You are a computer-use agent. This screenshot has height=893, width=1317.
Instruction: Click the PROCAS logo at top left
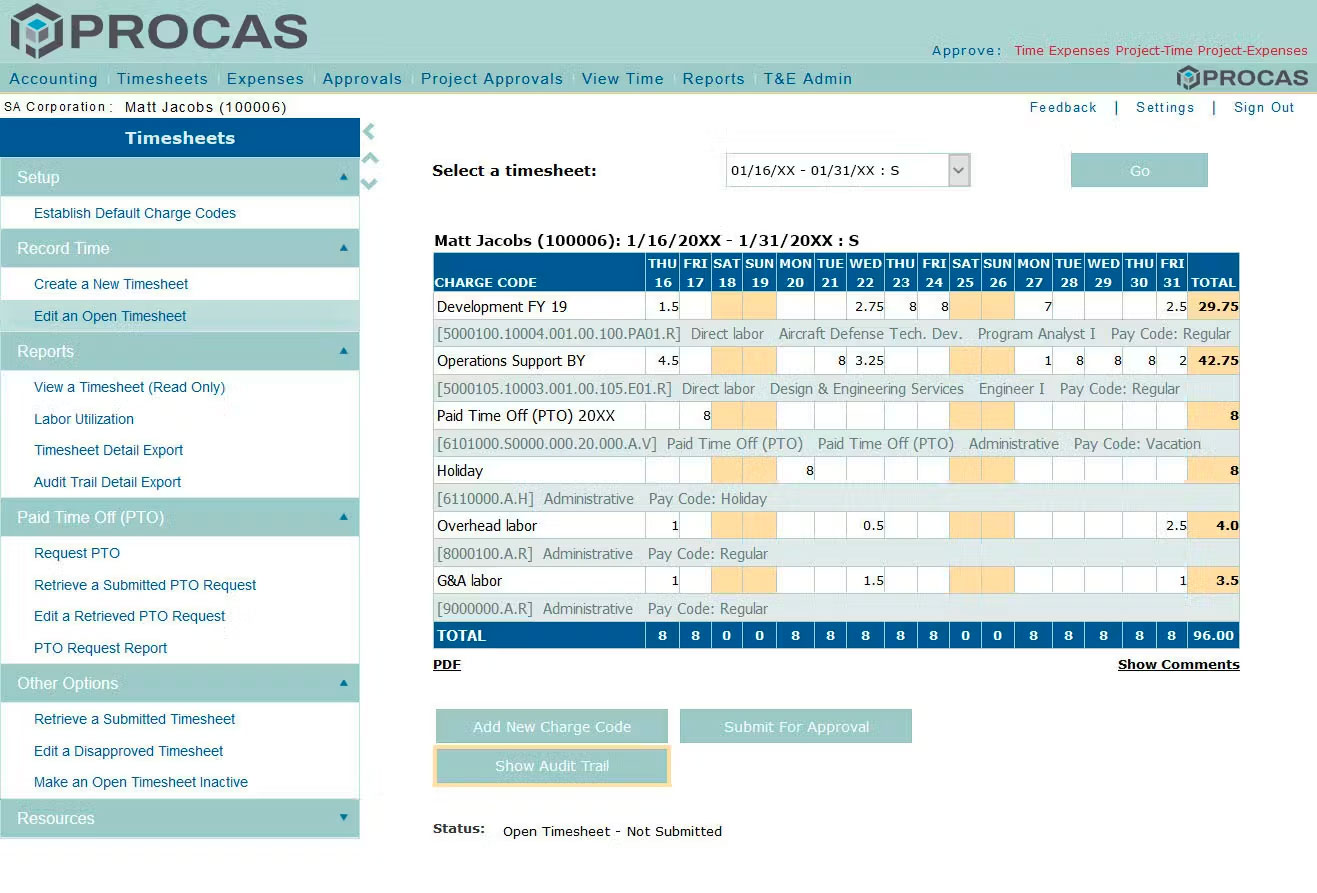pyautogui.click(x=158, y=31)
